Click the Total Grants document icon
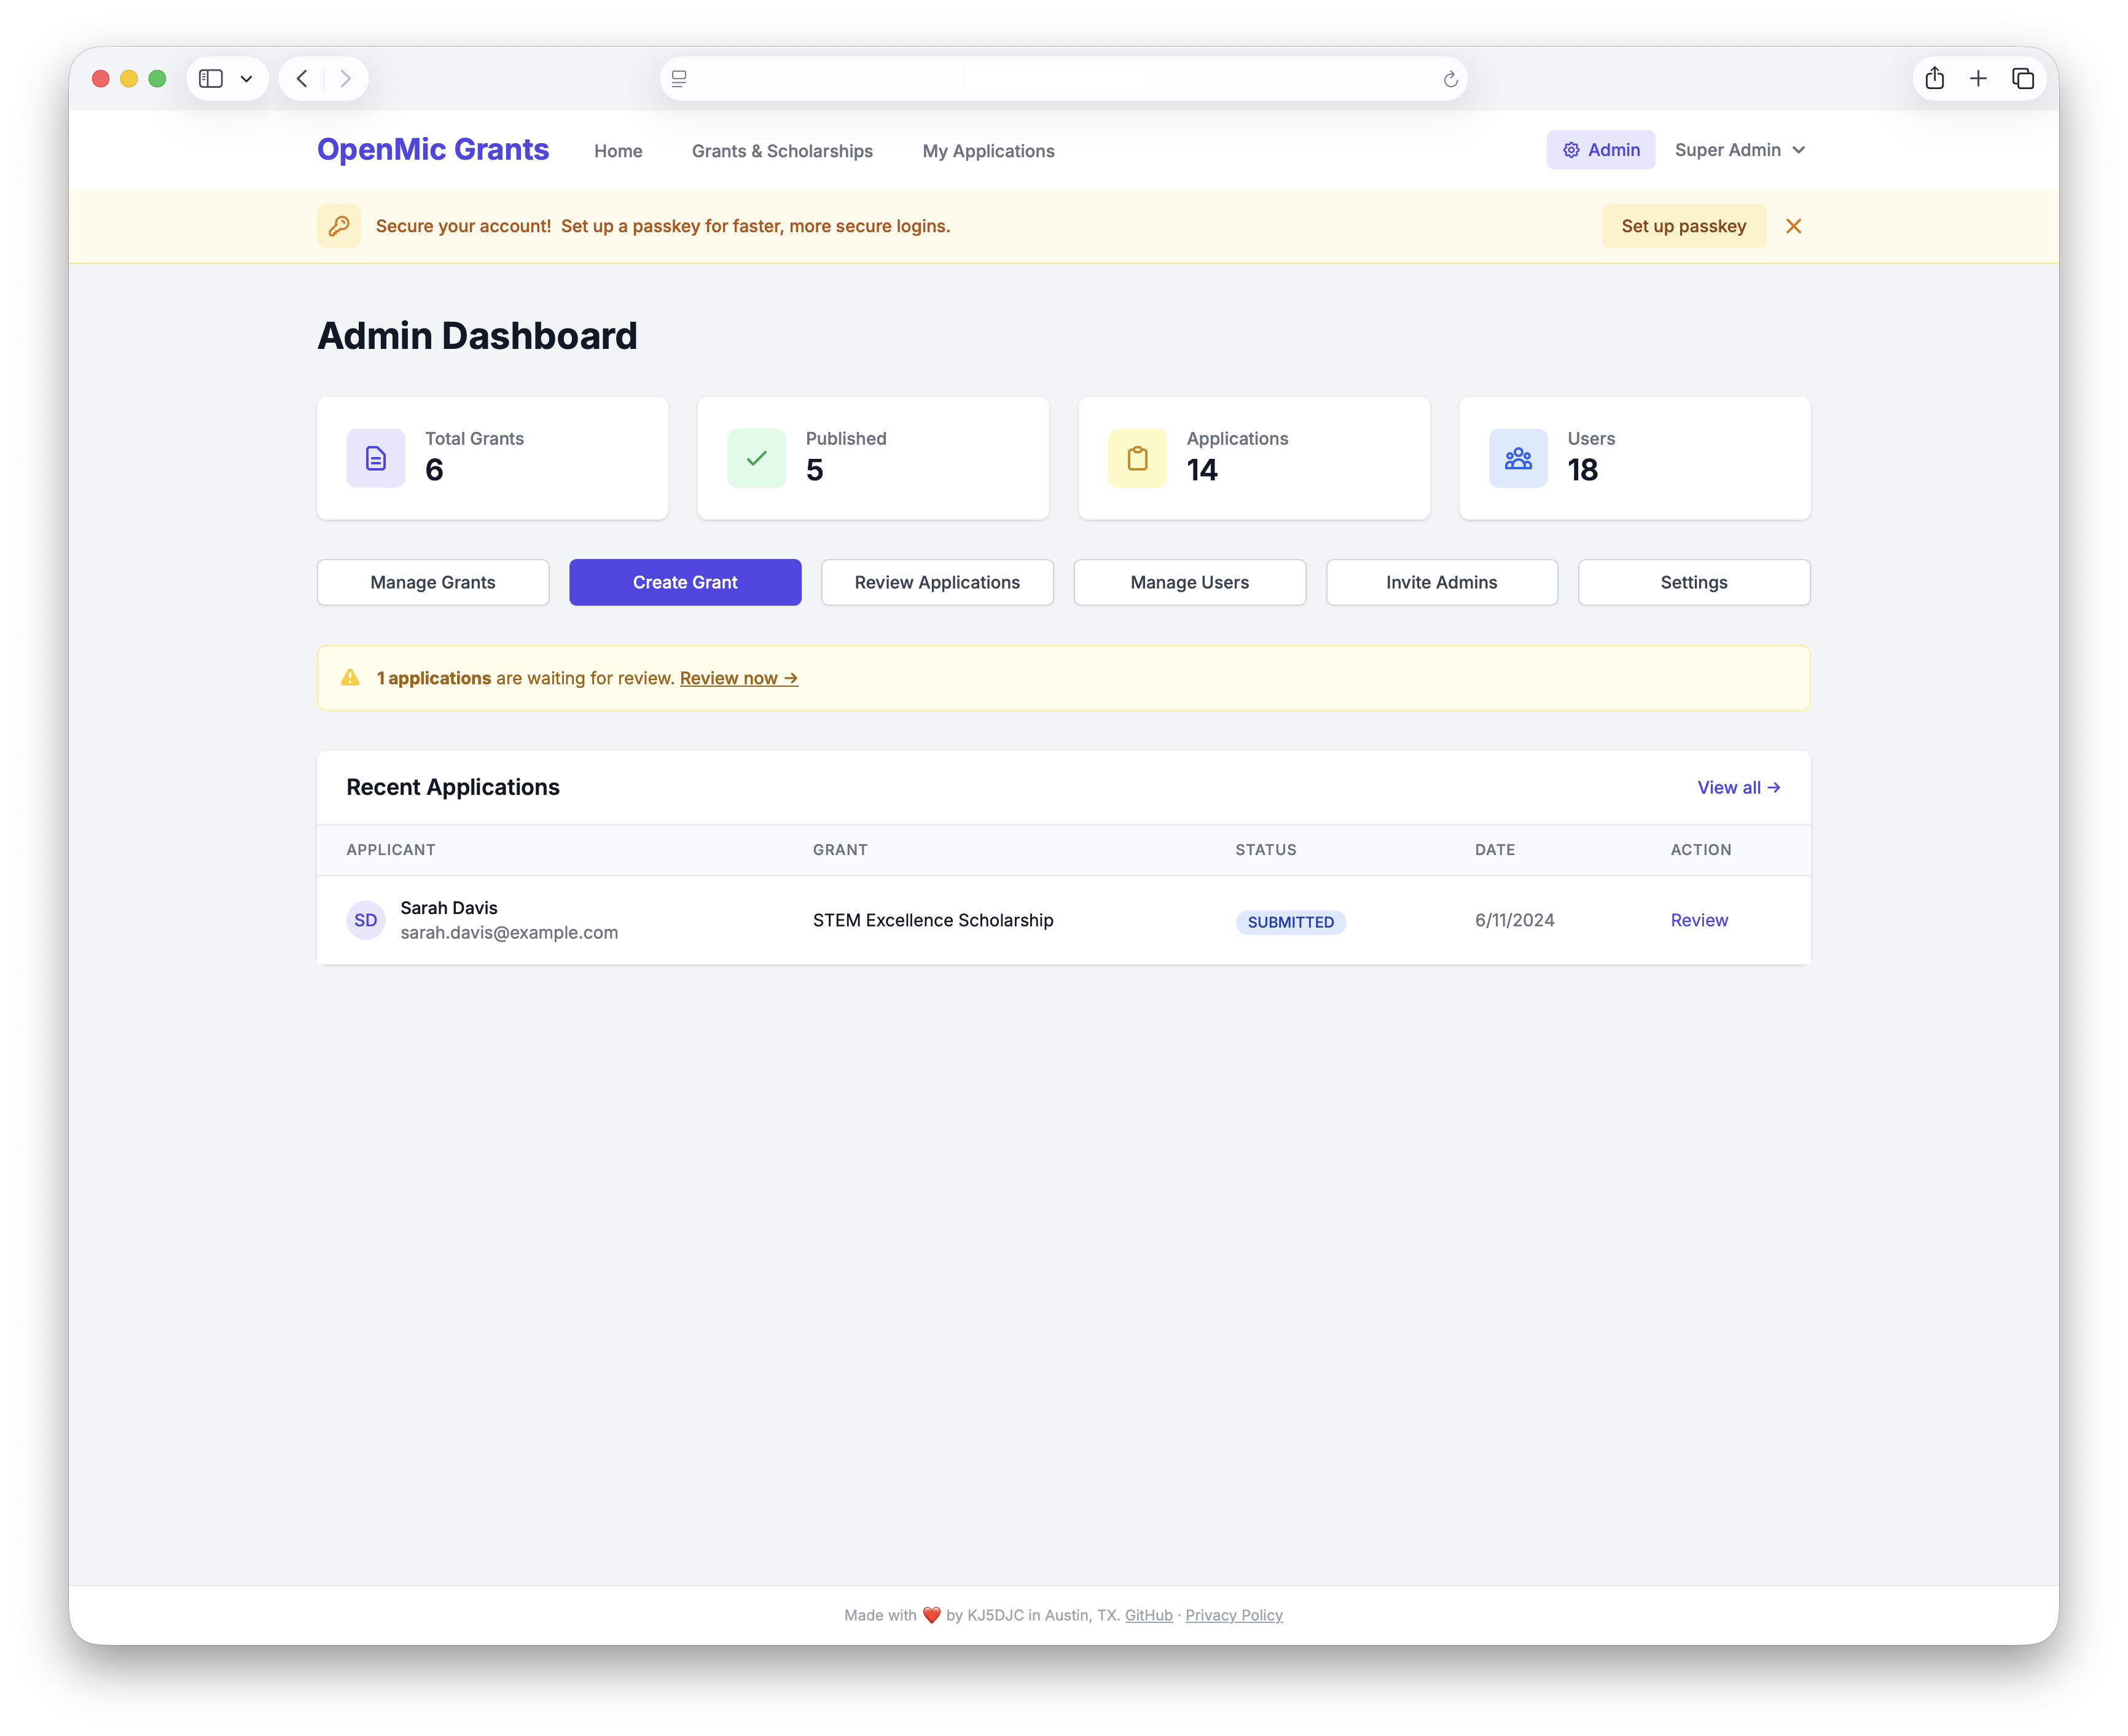This screenshot has width=2128, height=1736. (376, 458)
